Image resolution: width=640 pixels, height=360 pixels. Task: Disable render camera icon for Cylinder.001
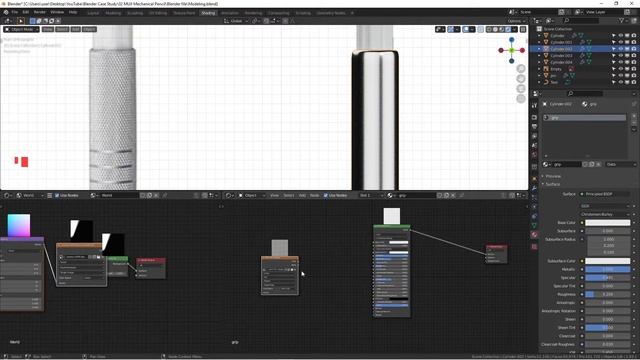pyautogui.click(x=633, y=42)
